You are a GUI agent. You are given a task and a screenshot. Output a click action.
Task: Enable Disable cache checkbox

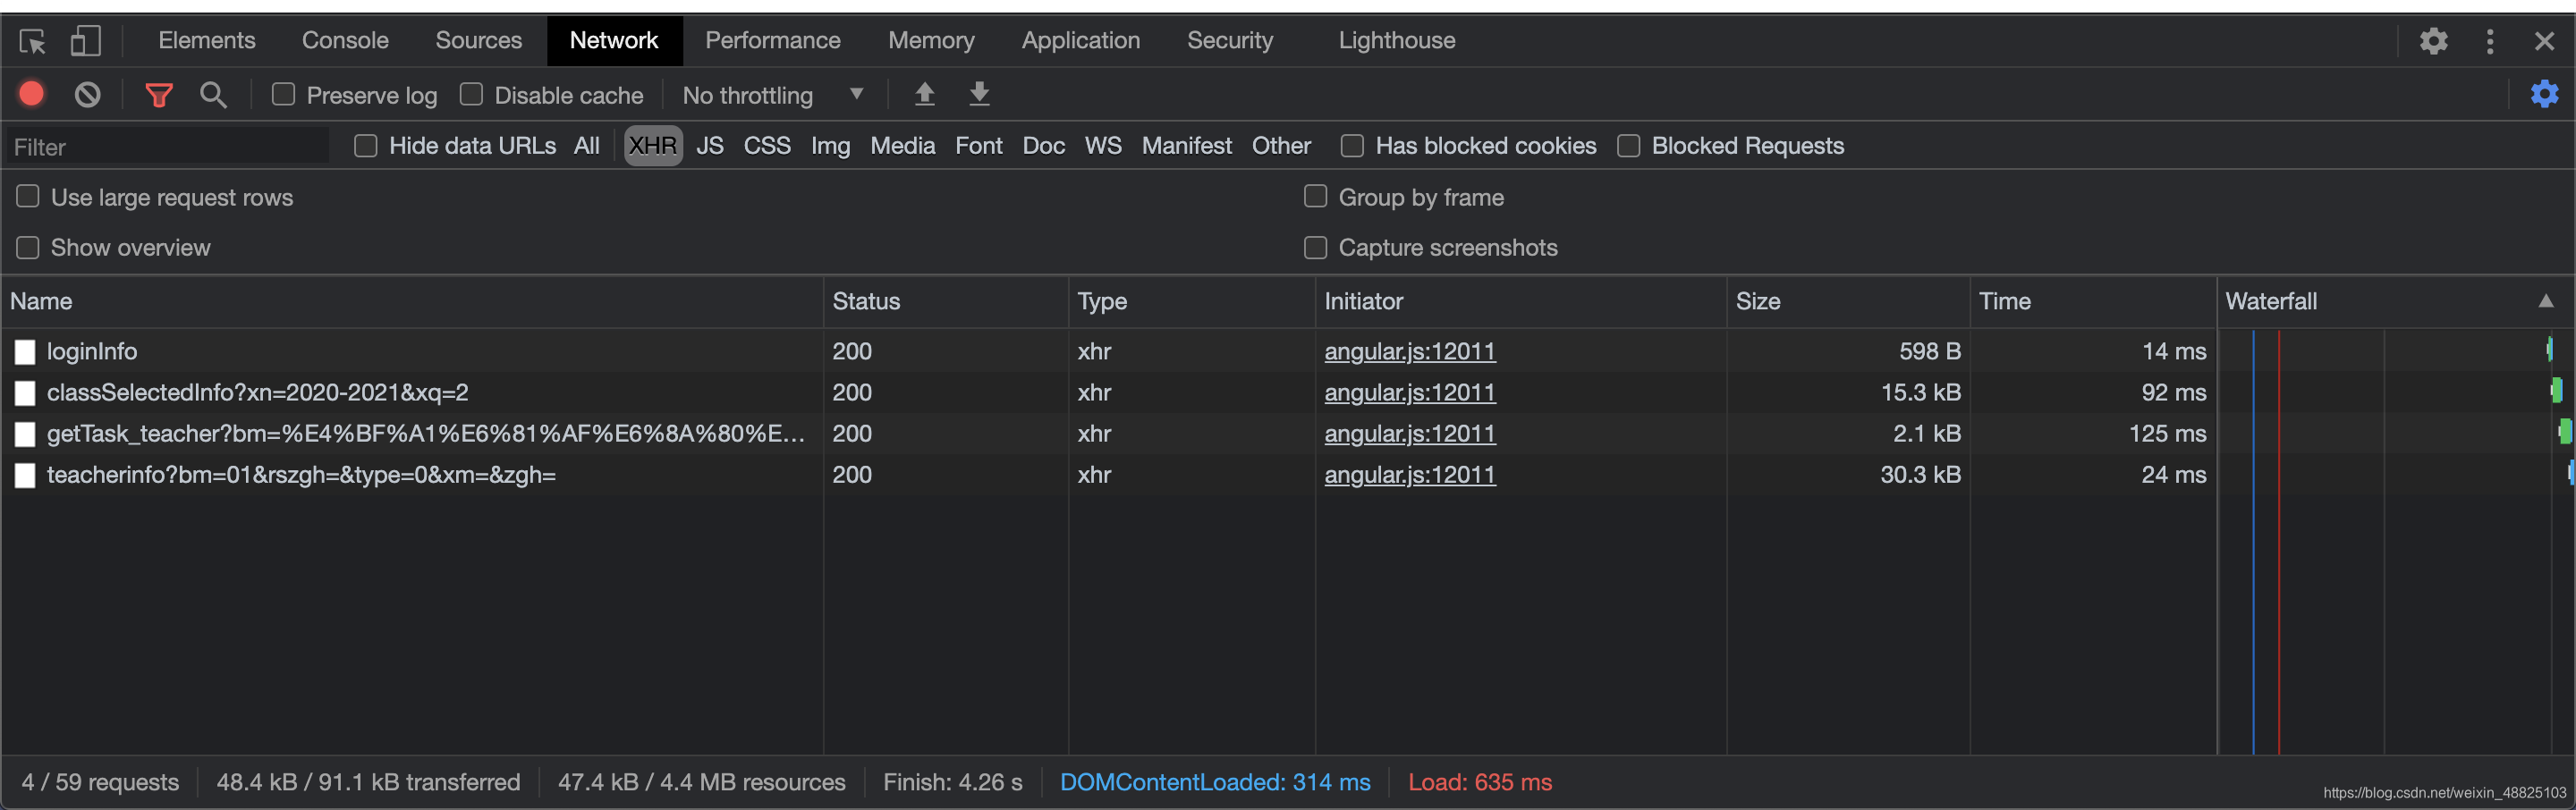coord(471,94)
